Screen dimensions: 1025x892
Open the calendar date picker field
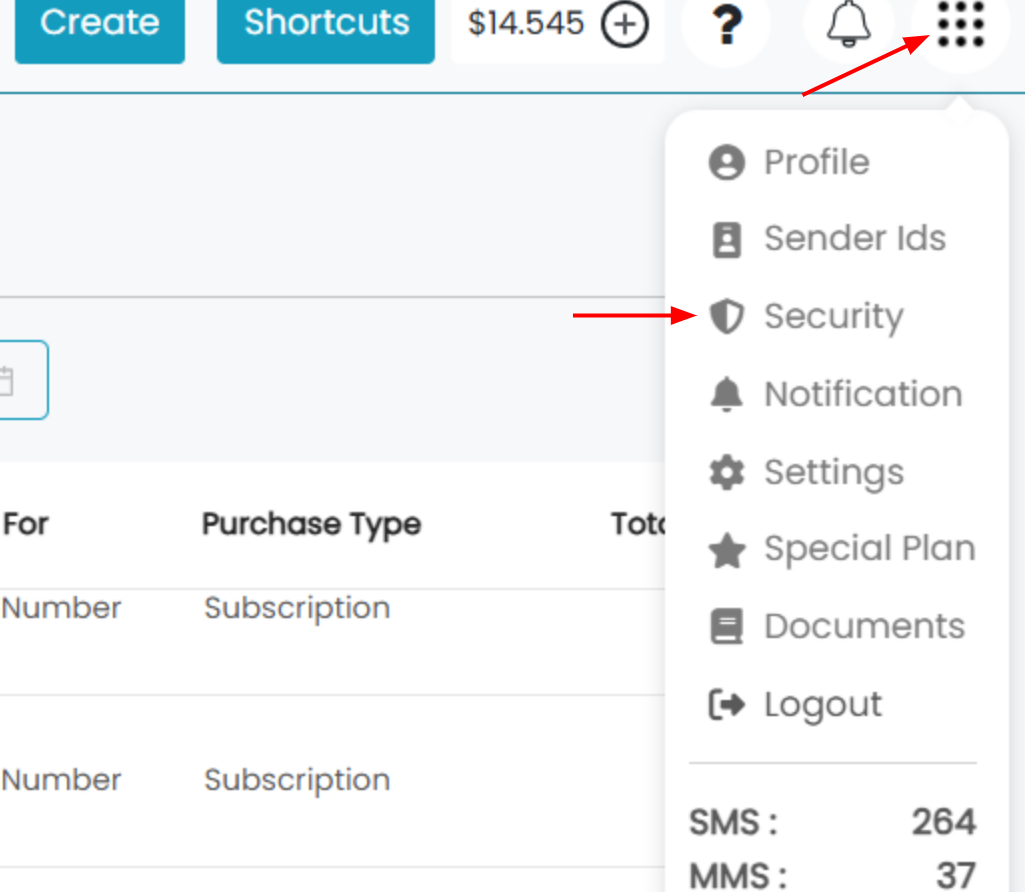[x=22, y=380]
